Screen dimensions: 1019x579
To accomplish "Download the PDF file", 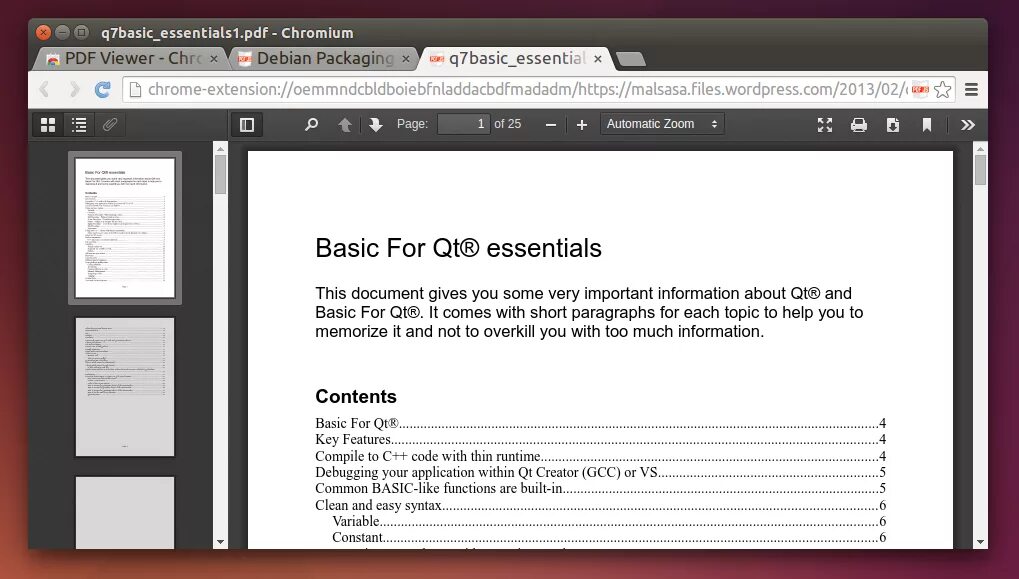I will point(893,125).
